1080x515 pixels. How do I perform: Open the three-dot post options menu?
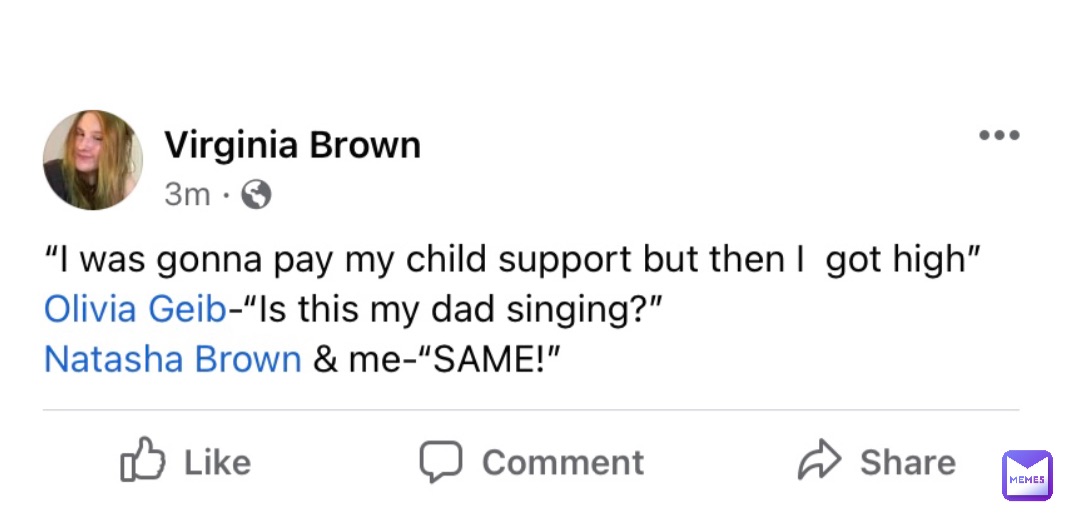998,136
